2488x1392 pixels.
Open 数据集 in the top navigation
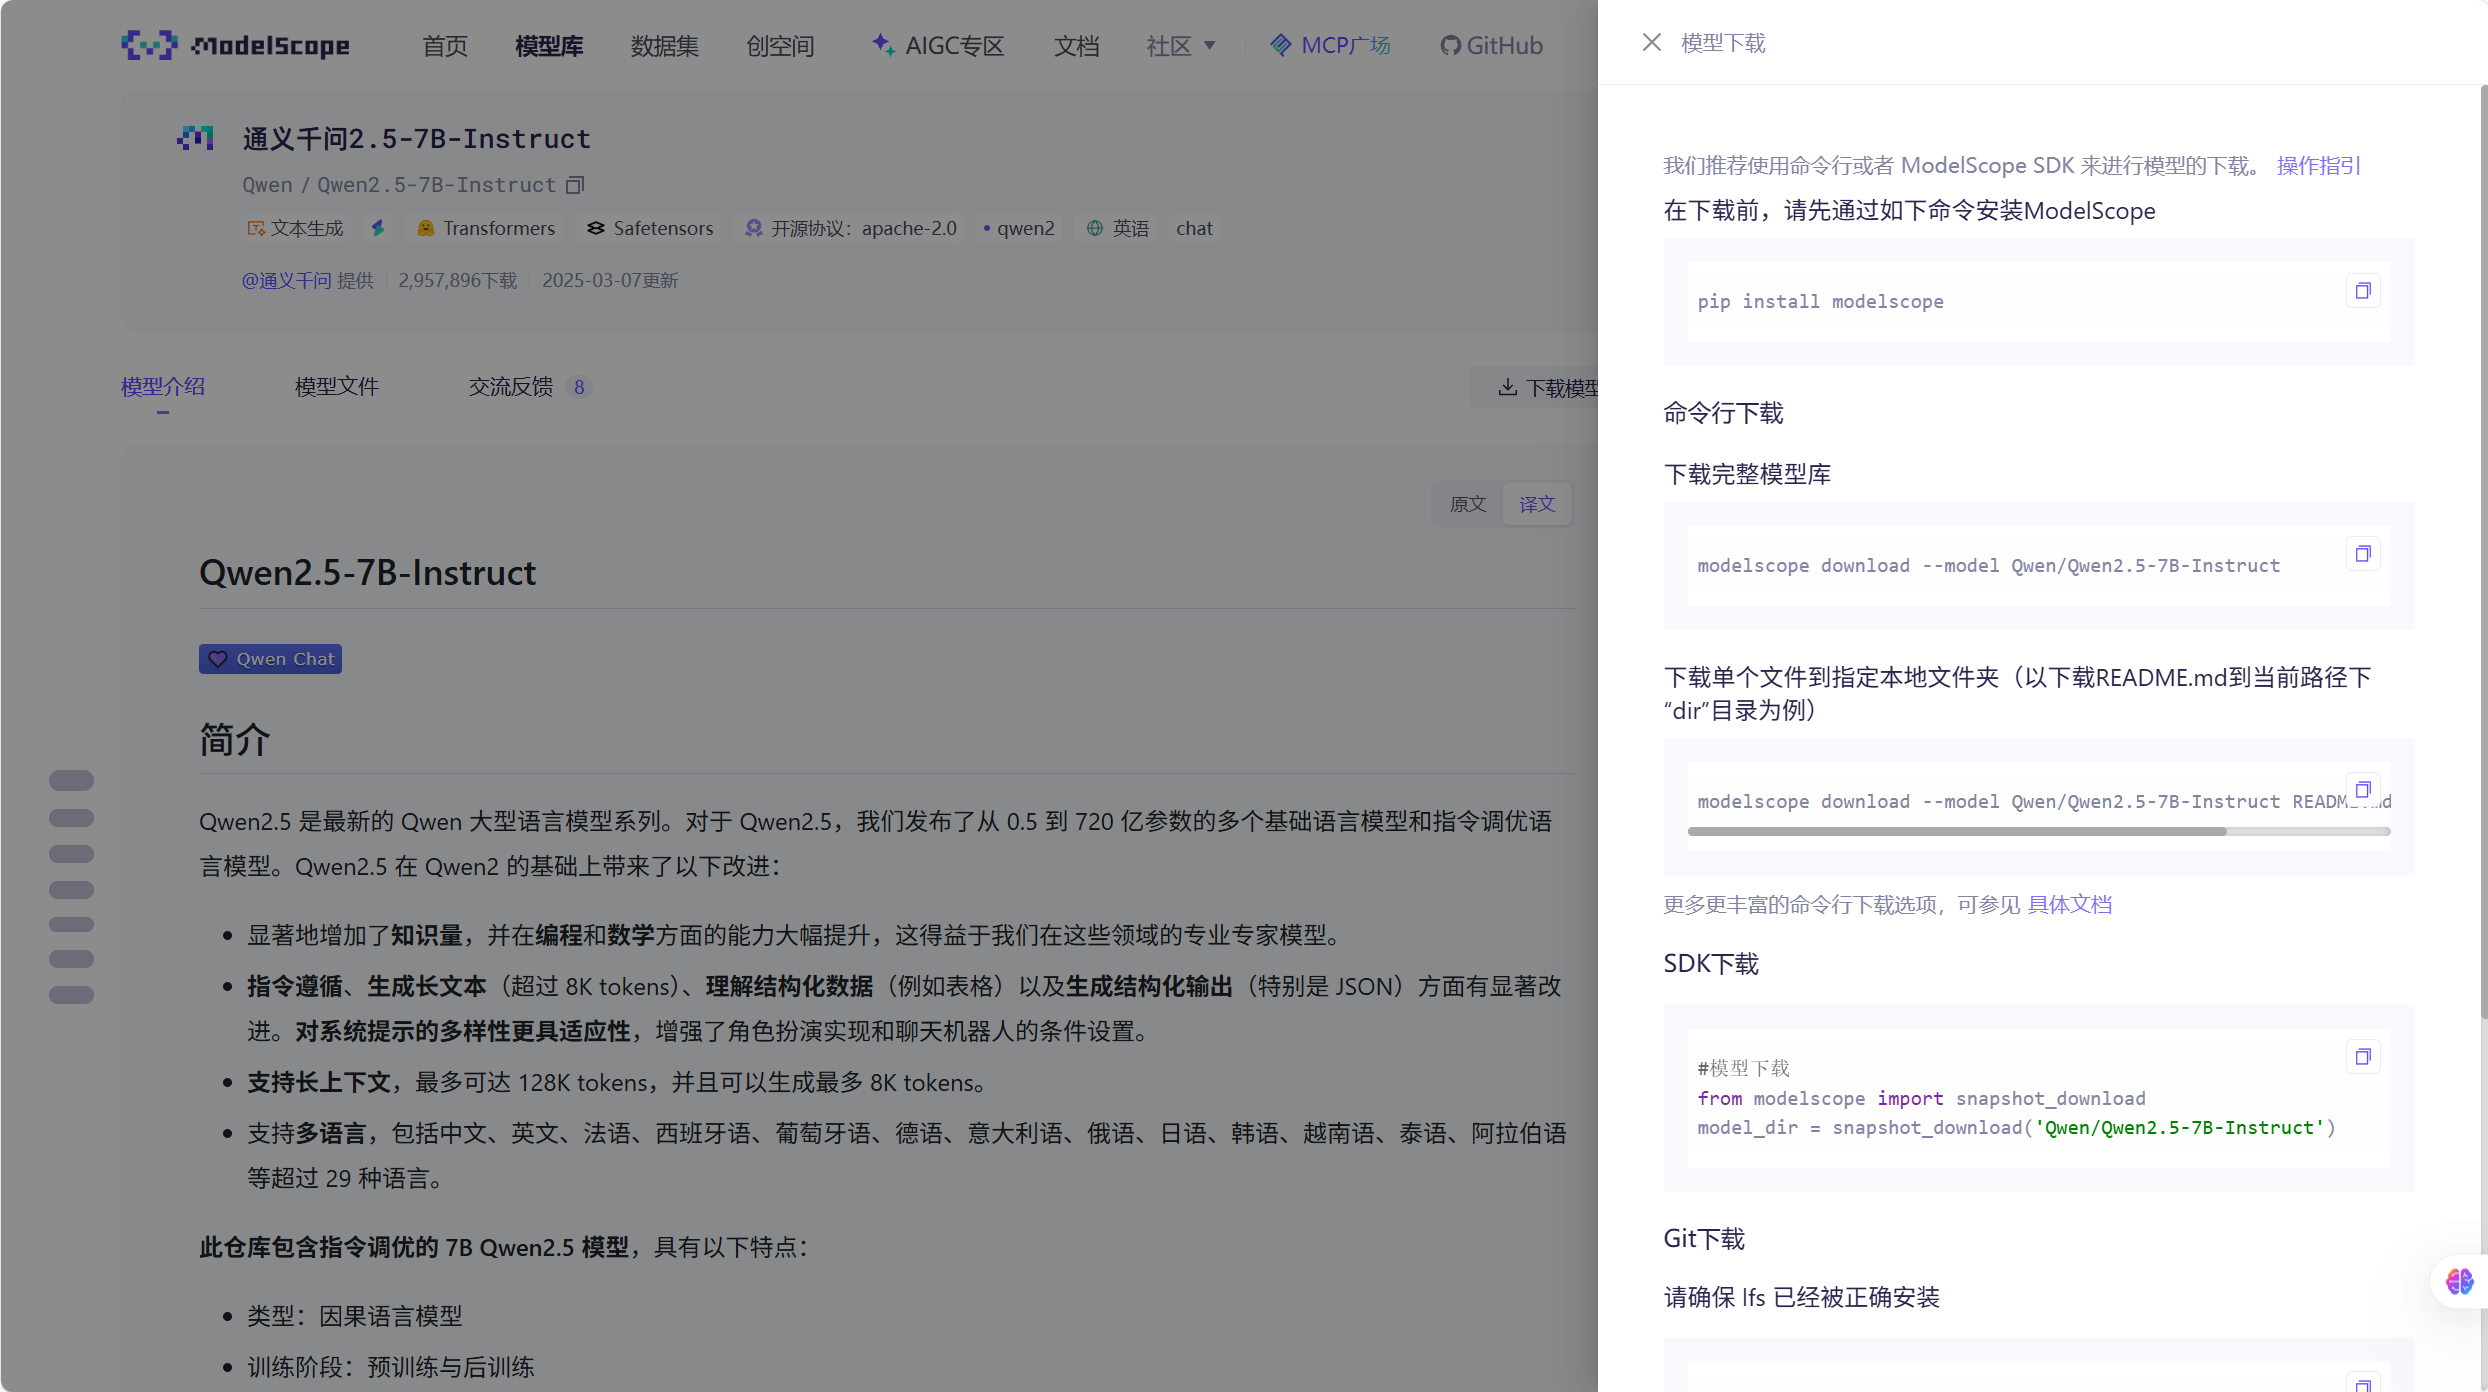tap(664, 45)
